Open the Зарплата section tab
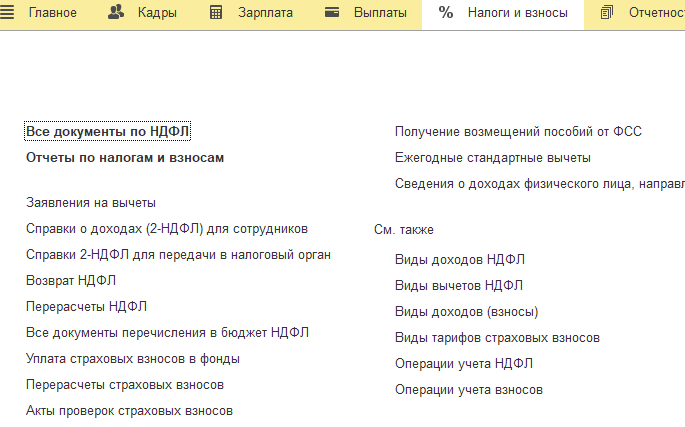This screenshot has height=427, width=685. click(265, 13)
